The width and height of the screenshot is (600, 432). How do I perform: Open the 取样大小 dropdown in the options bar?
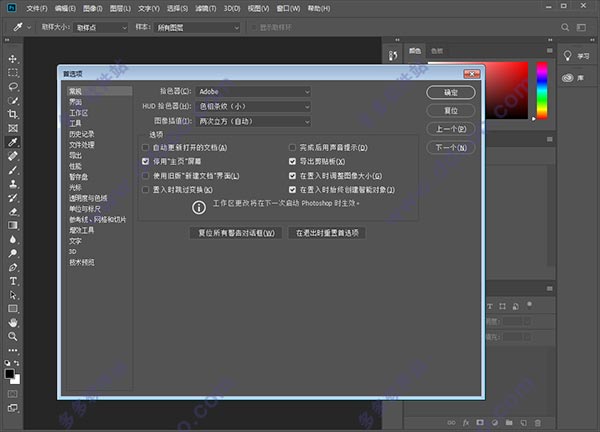[x=100, y=28]
